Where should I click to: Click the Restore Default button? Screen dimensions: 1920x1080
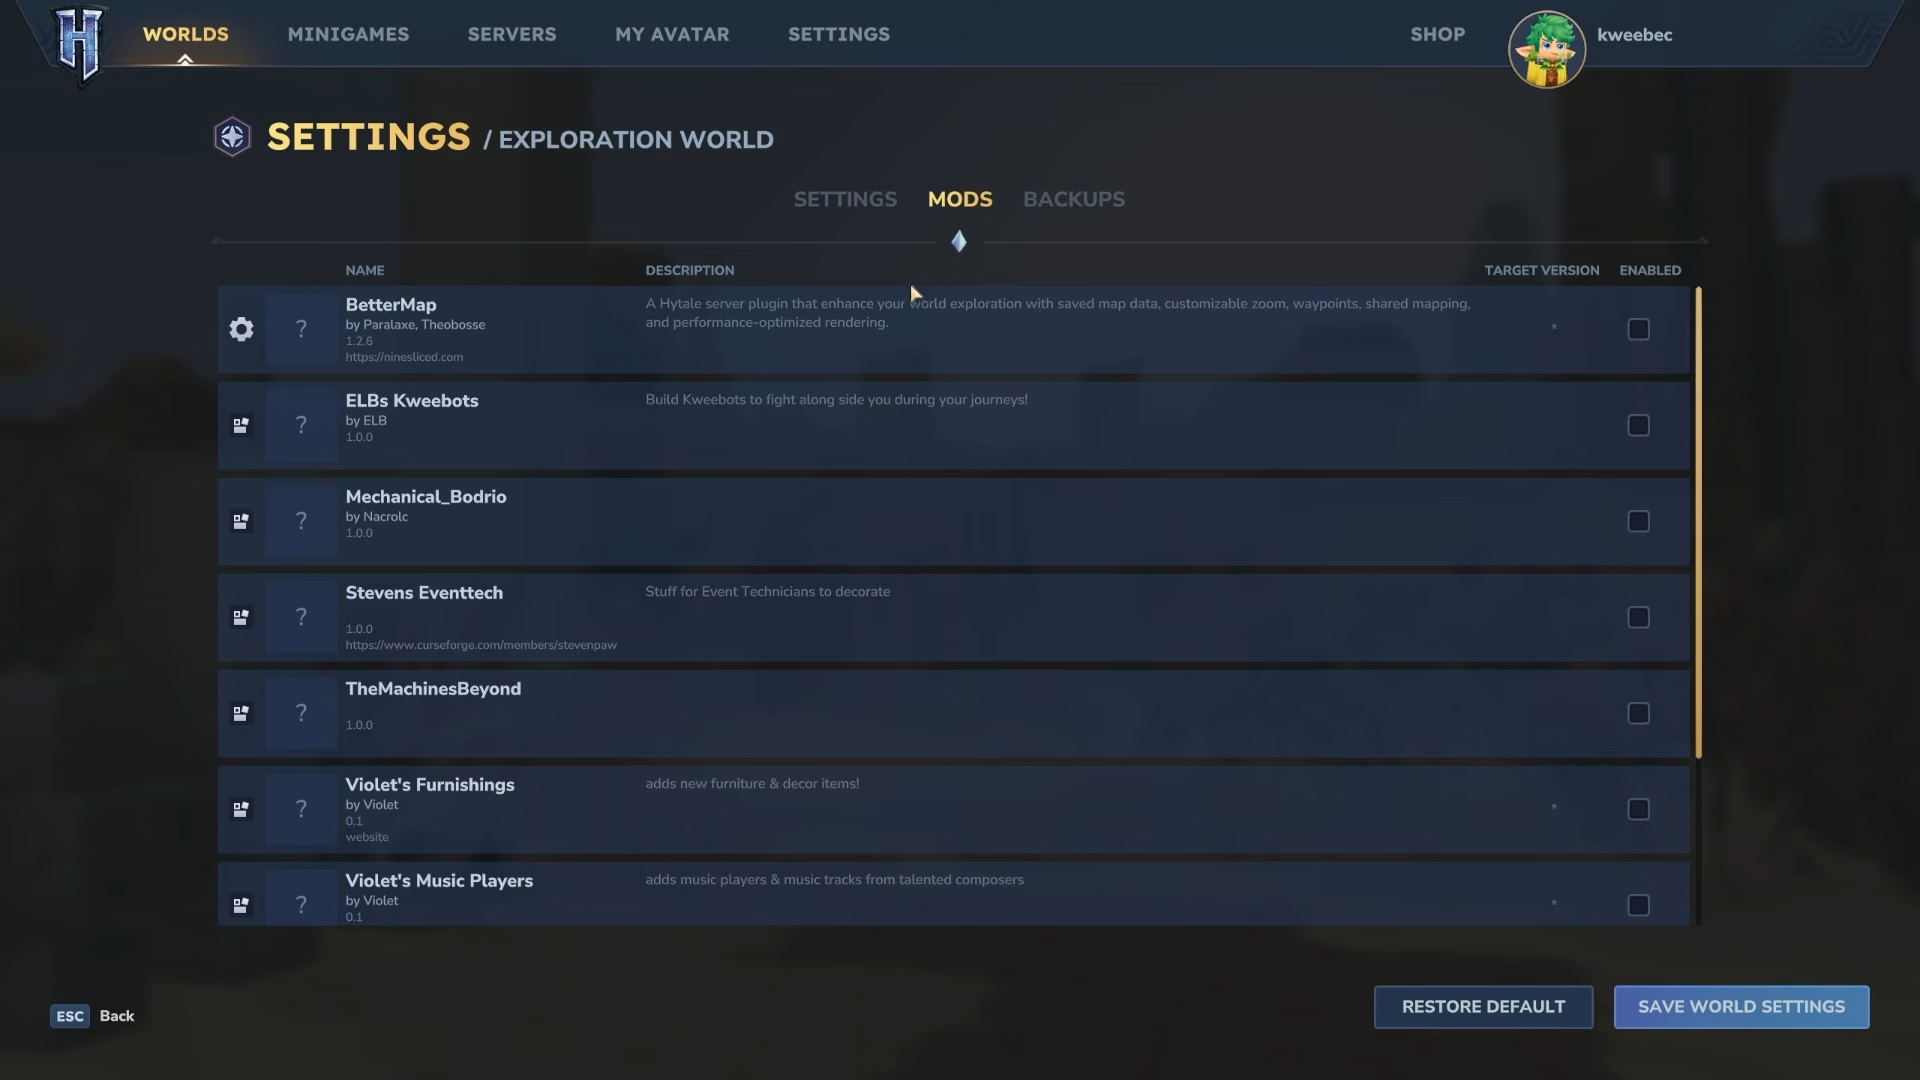point(1483,1007)
